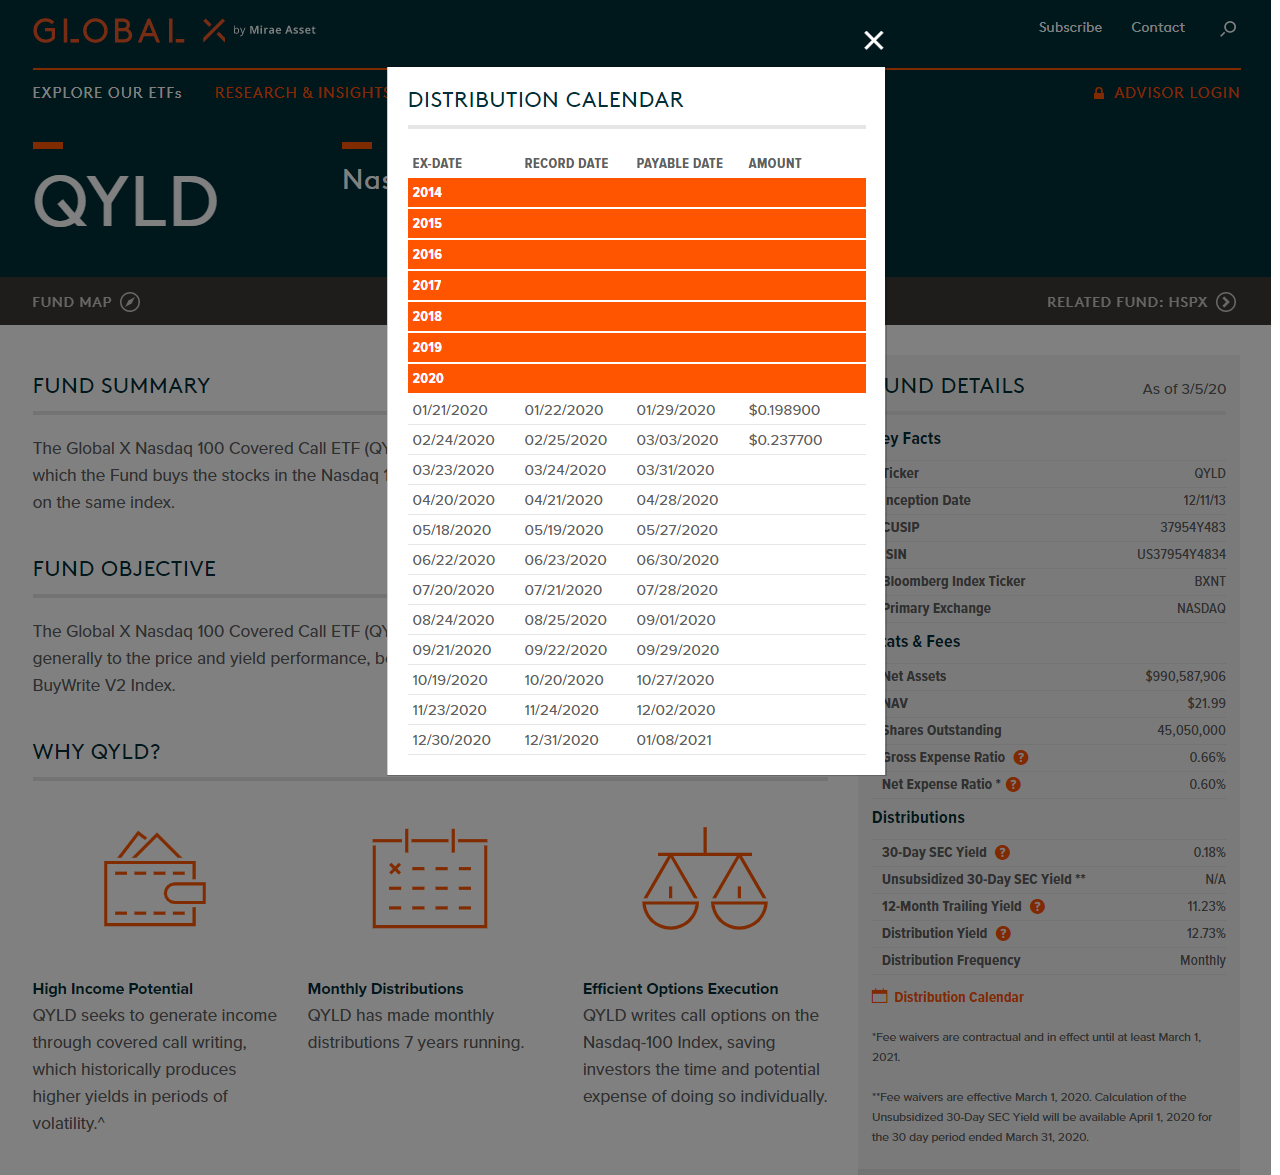Close the Distribution Calendar popup
This screenshot has height=1175, width=1280.
873,40
